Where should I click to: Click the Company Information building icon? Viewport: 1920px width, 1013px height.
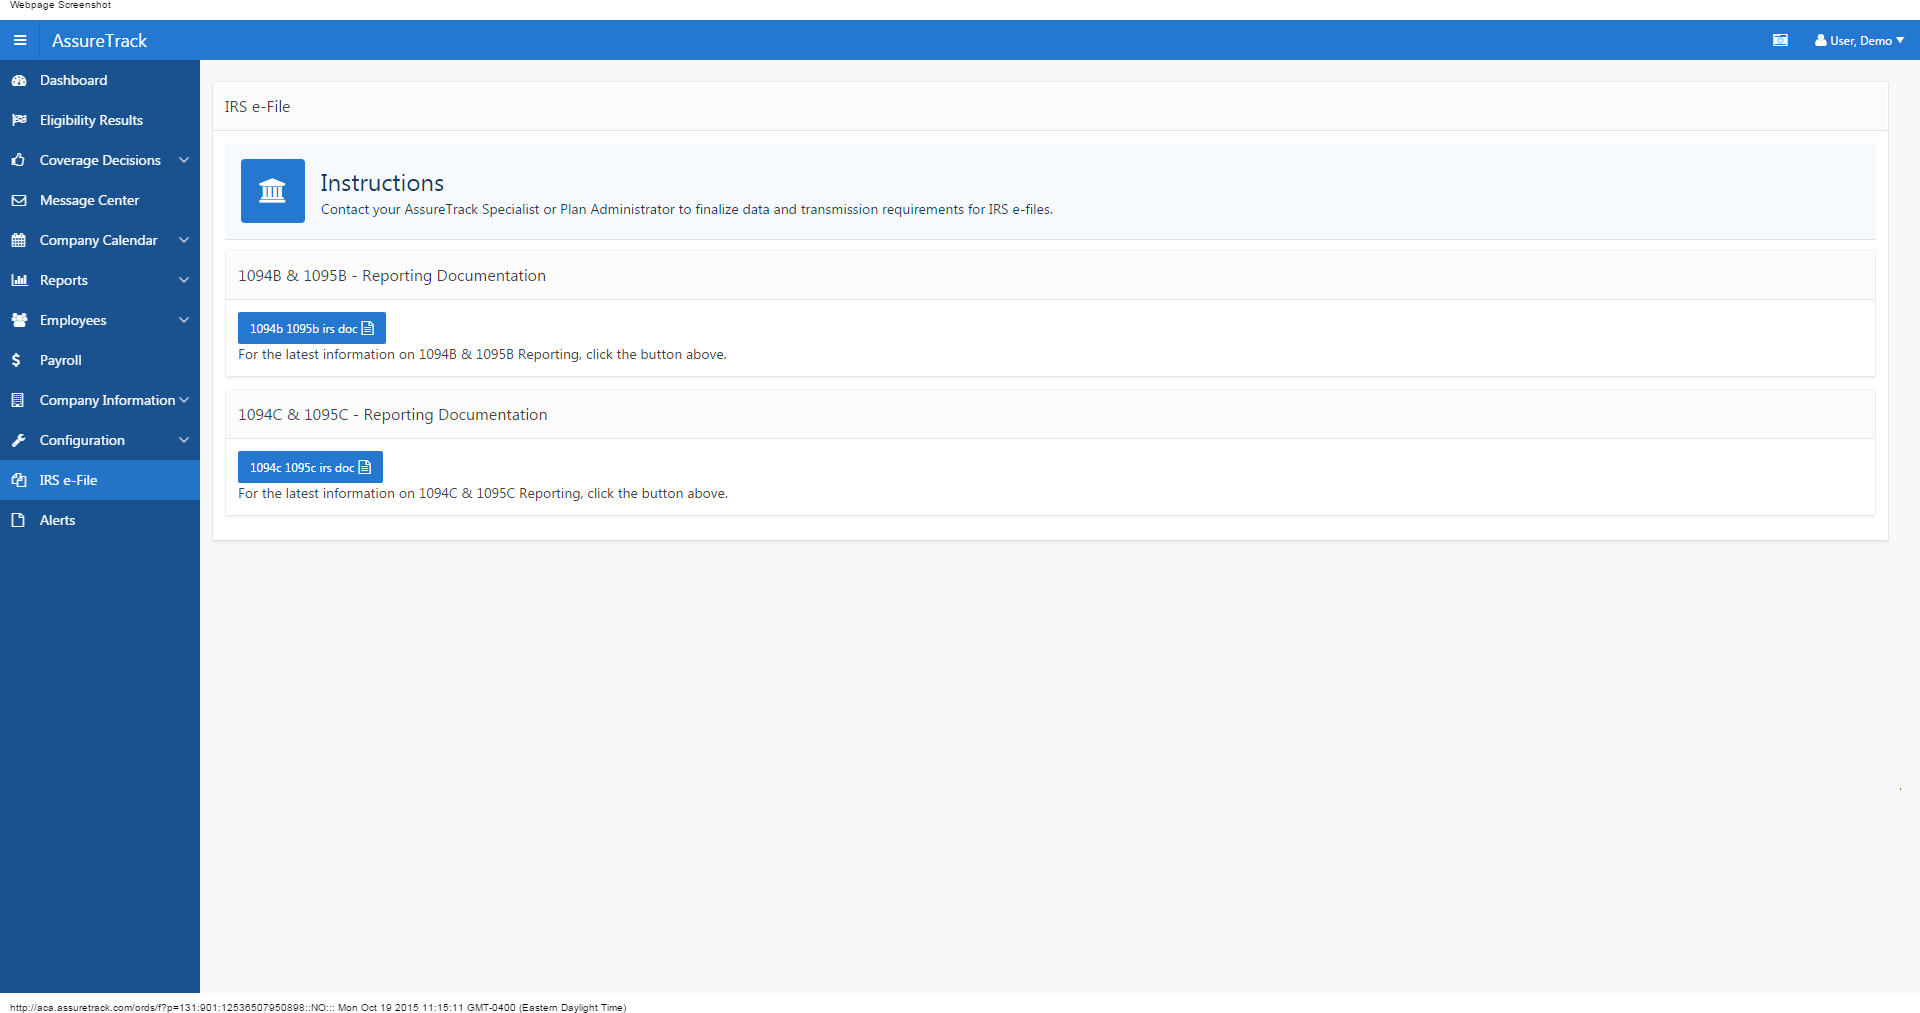(x=17, y=401)
